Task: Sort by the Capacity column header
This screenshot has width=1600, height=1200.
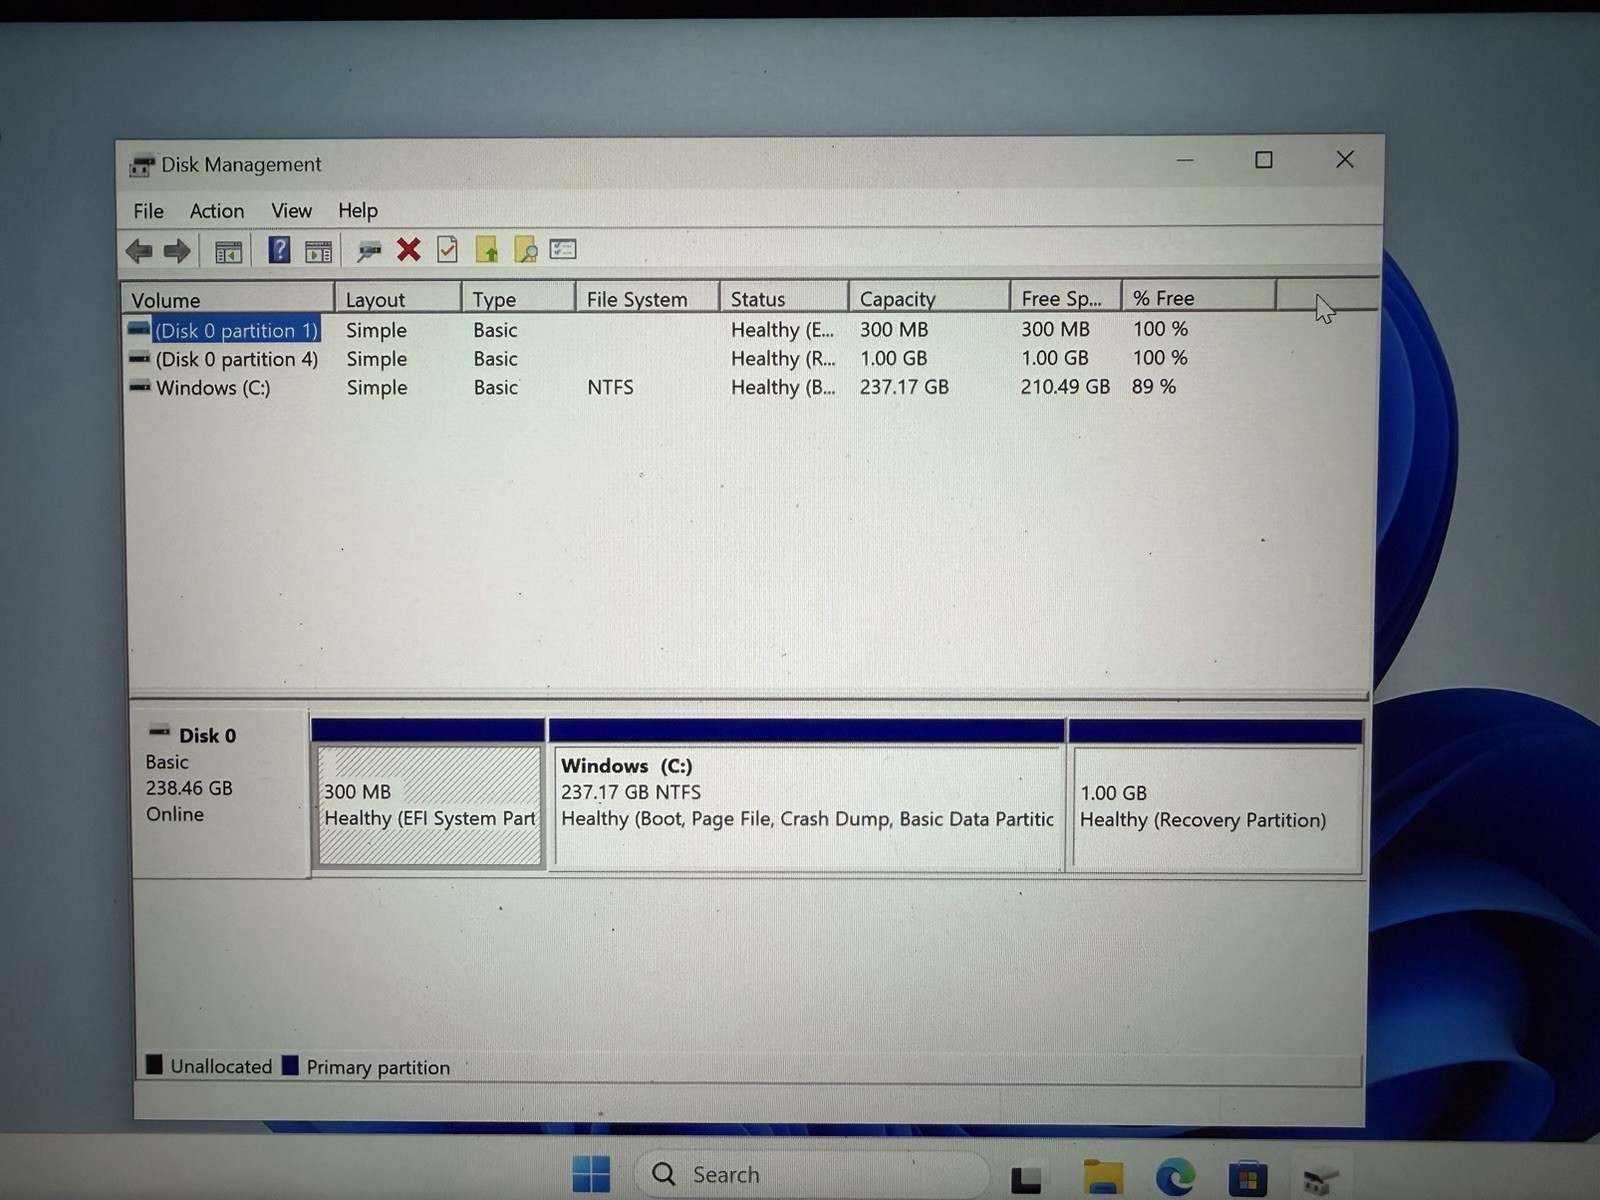Action: point(929,298)
